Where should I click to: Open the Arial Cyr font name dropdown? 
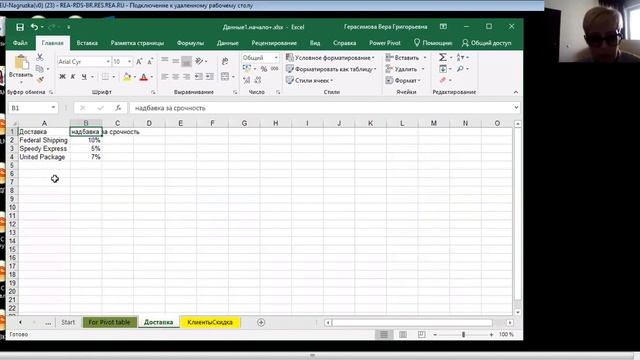108,62
